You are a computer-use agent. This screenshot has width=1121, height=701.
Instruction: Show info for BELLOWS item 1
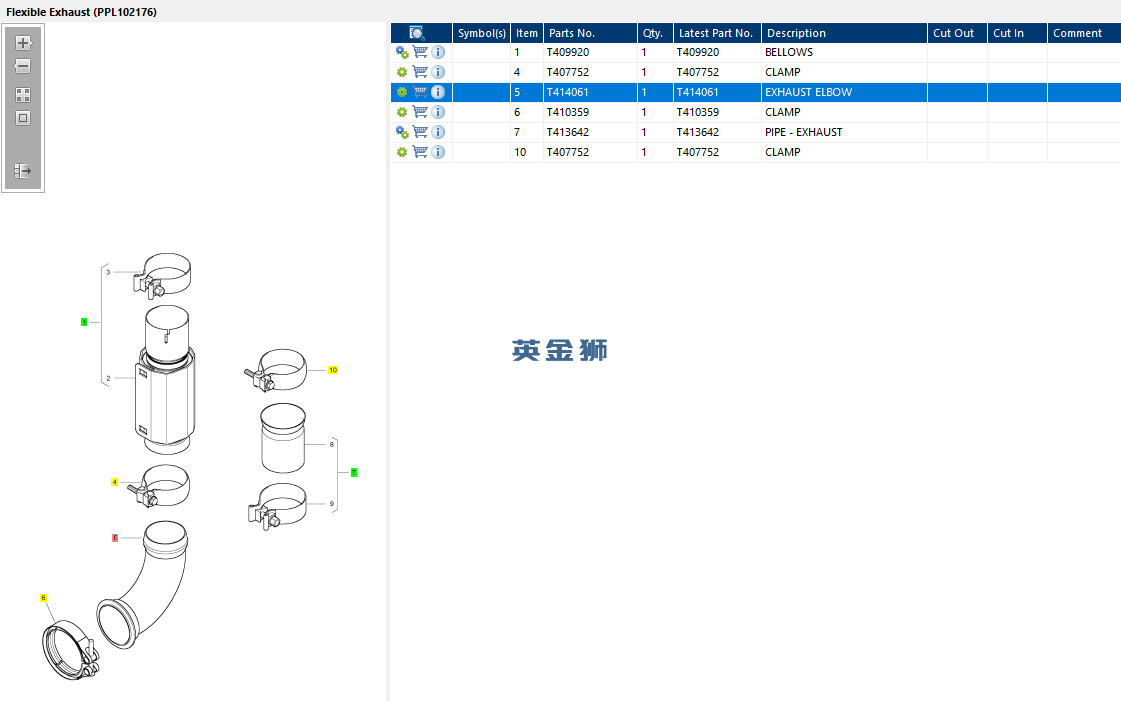[x=438, y=52]
